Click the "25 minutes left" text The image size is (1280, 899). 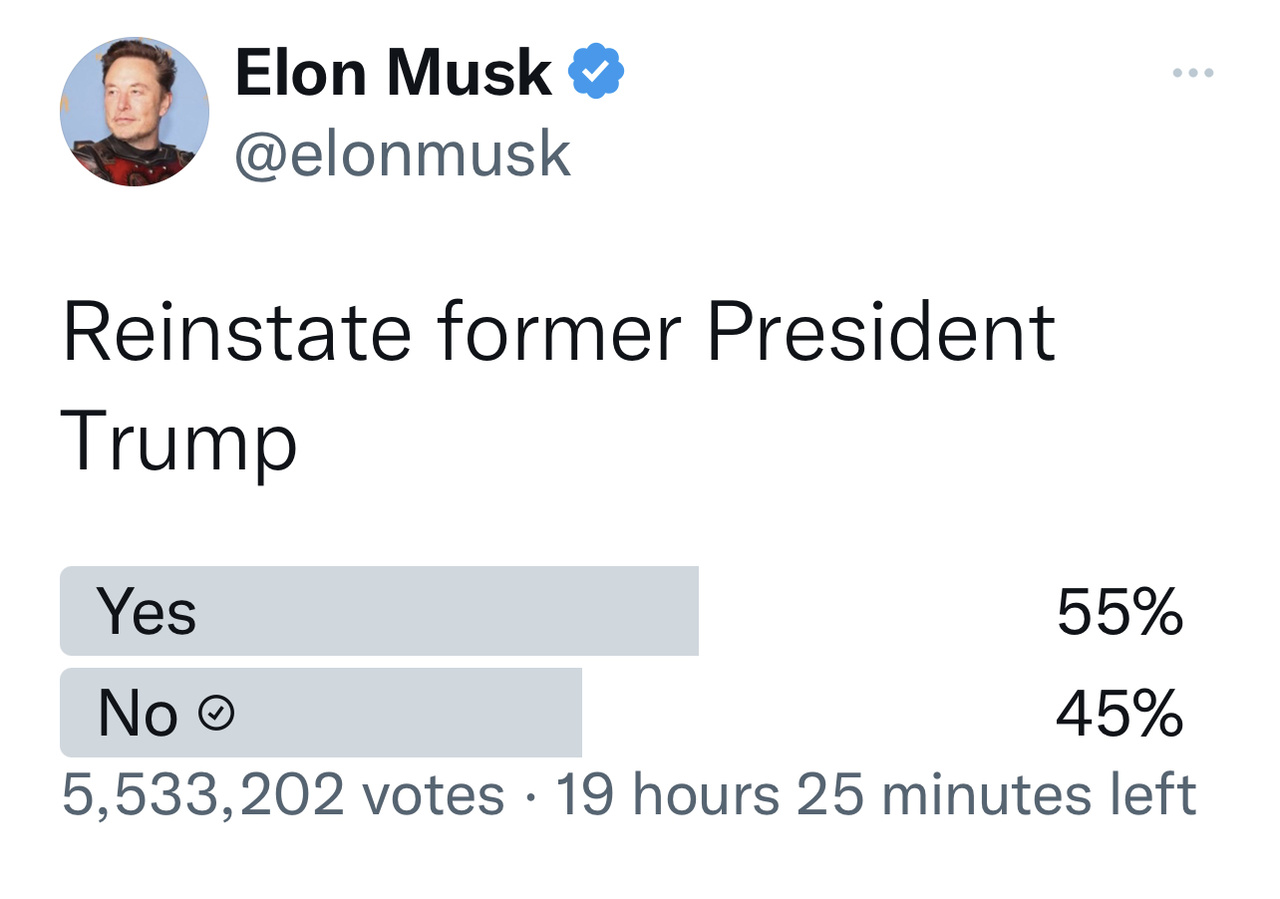point(996,795)
